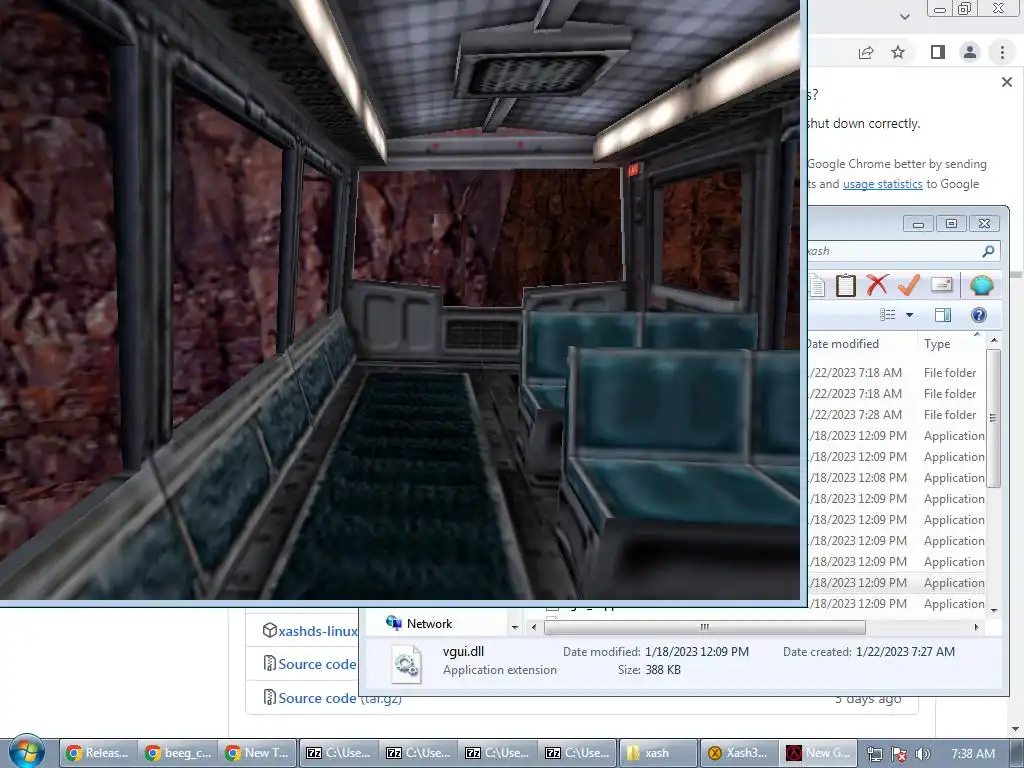Switch to the Releas... Chrome taskbar window

point(98,753)
